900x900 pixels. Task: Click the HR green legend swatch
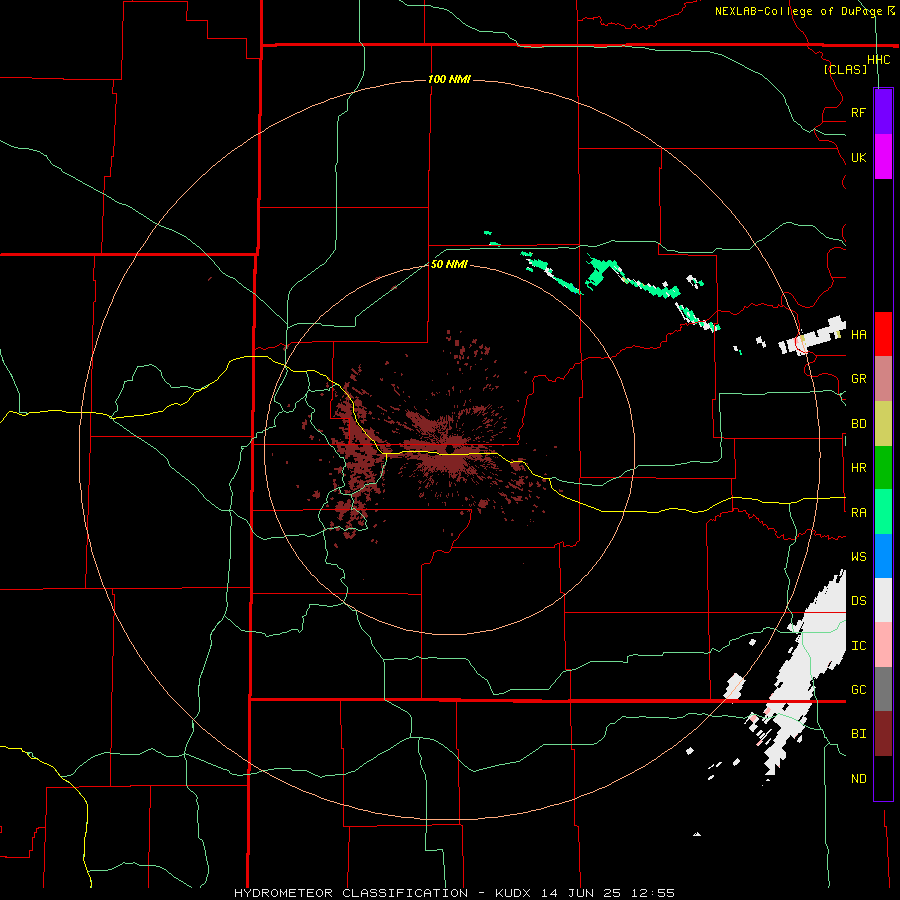click(883, 468)
